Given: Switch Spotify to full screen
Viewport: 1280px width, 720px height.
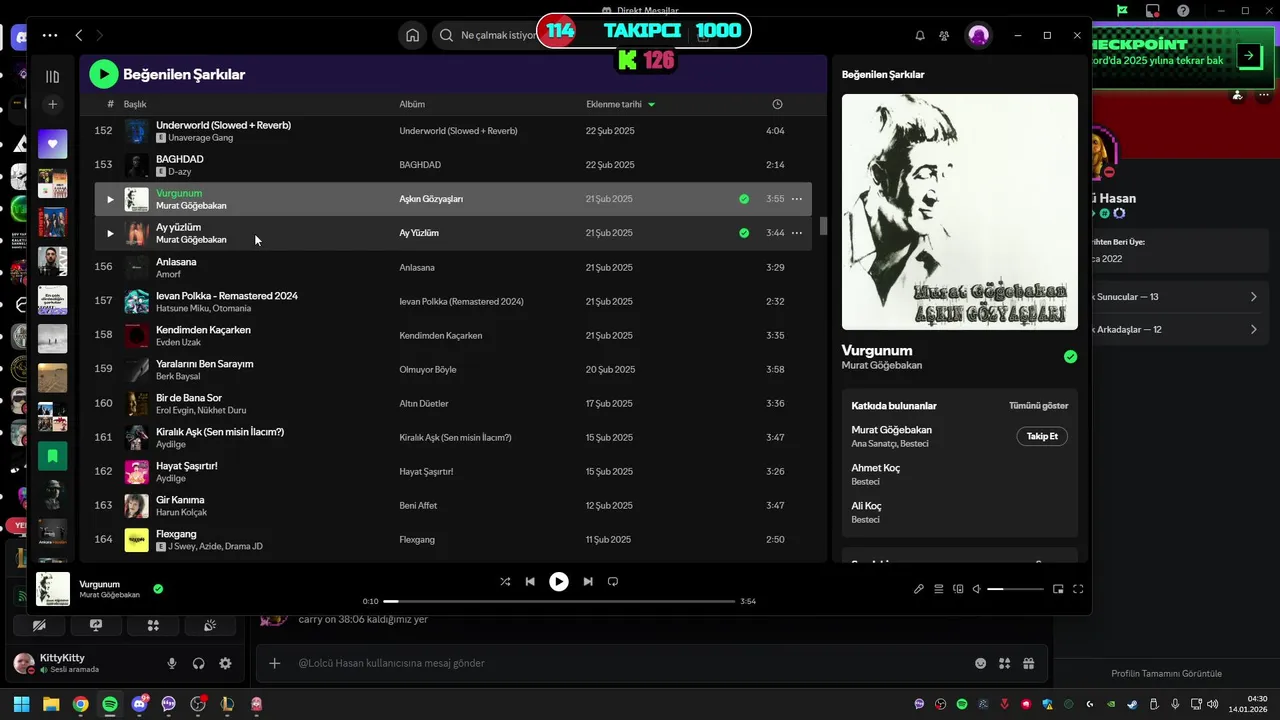Looking at the screenshot, I should [x=1078, y=589].
